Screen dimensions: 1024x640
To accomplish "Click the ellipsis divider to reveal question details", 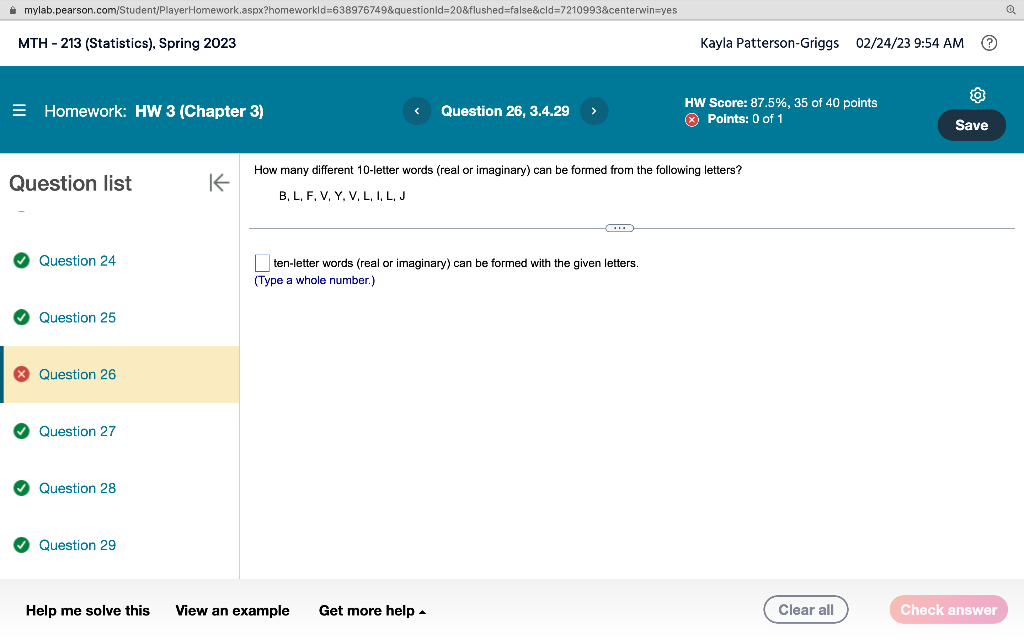I will [619, 228].
